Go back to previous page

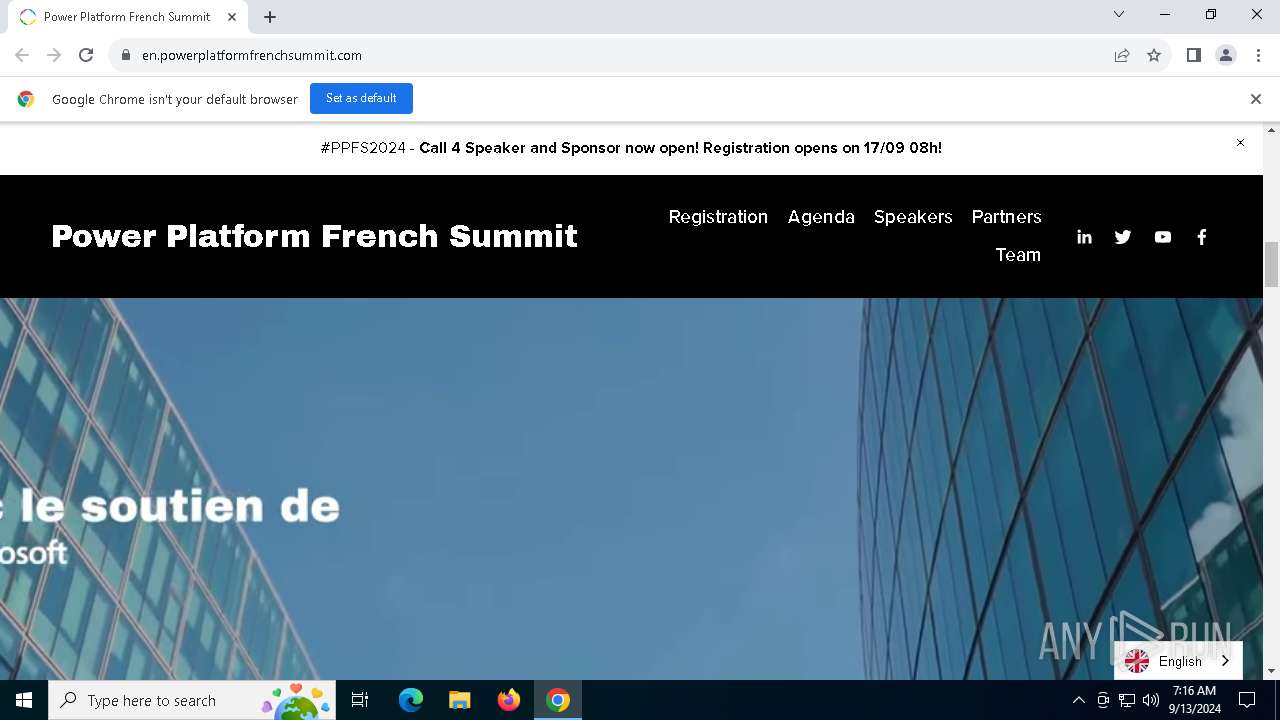point(22,55)
